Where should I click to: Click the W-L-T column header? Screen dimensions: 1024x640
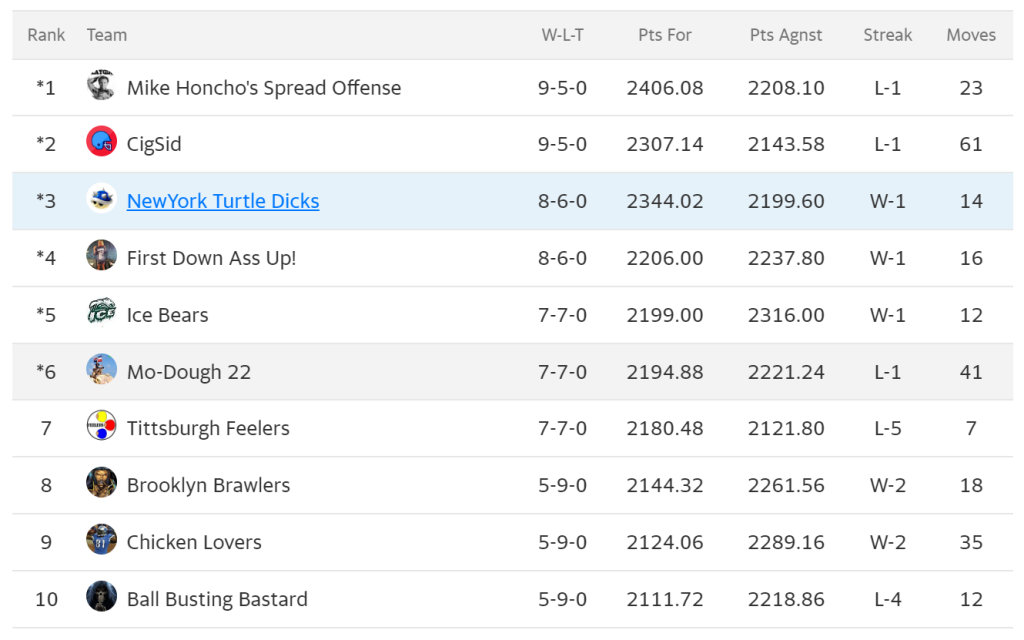pyautogui.click(x=562, y=35)
